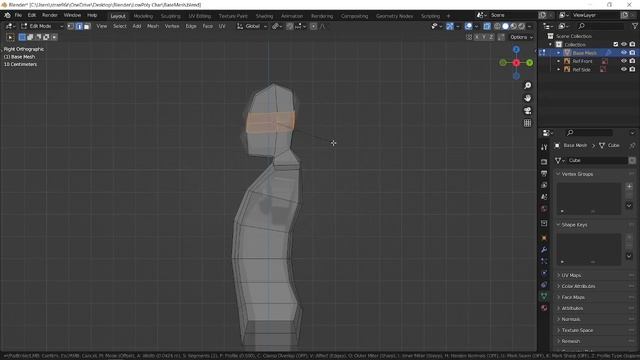
Task: Open Render properties tab icon
Action: (x=544, y=162)
